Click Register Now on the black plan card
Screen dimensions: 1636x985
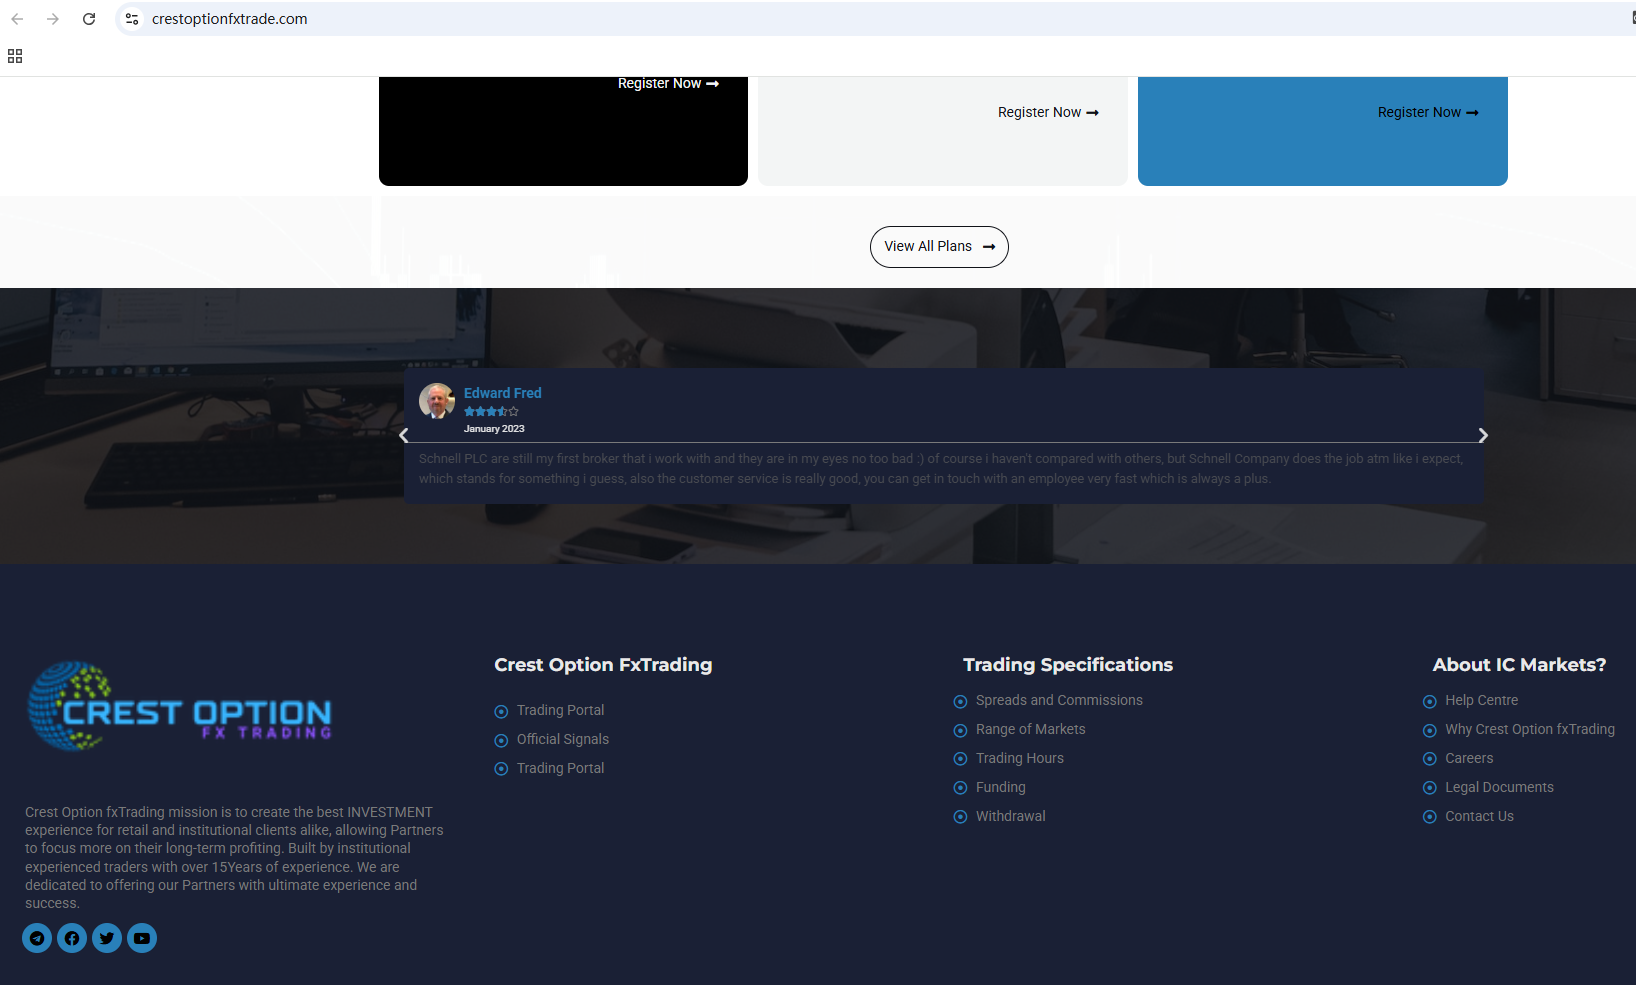(x=668, y=83)
